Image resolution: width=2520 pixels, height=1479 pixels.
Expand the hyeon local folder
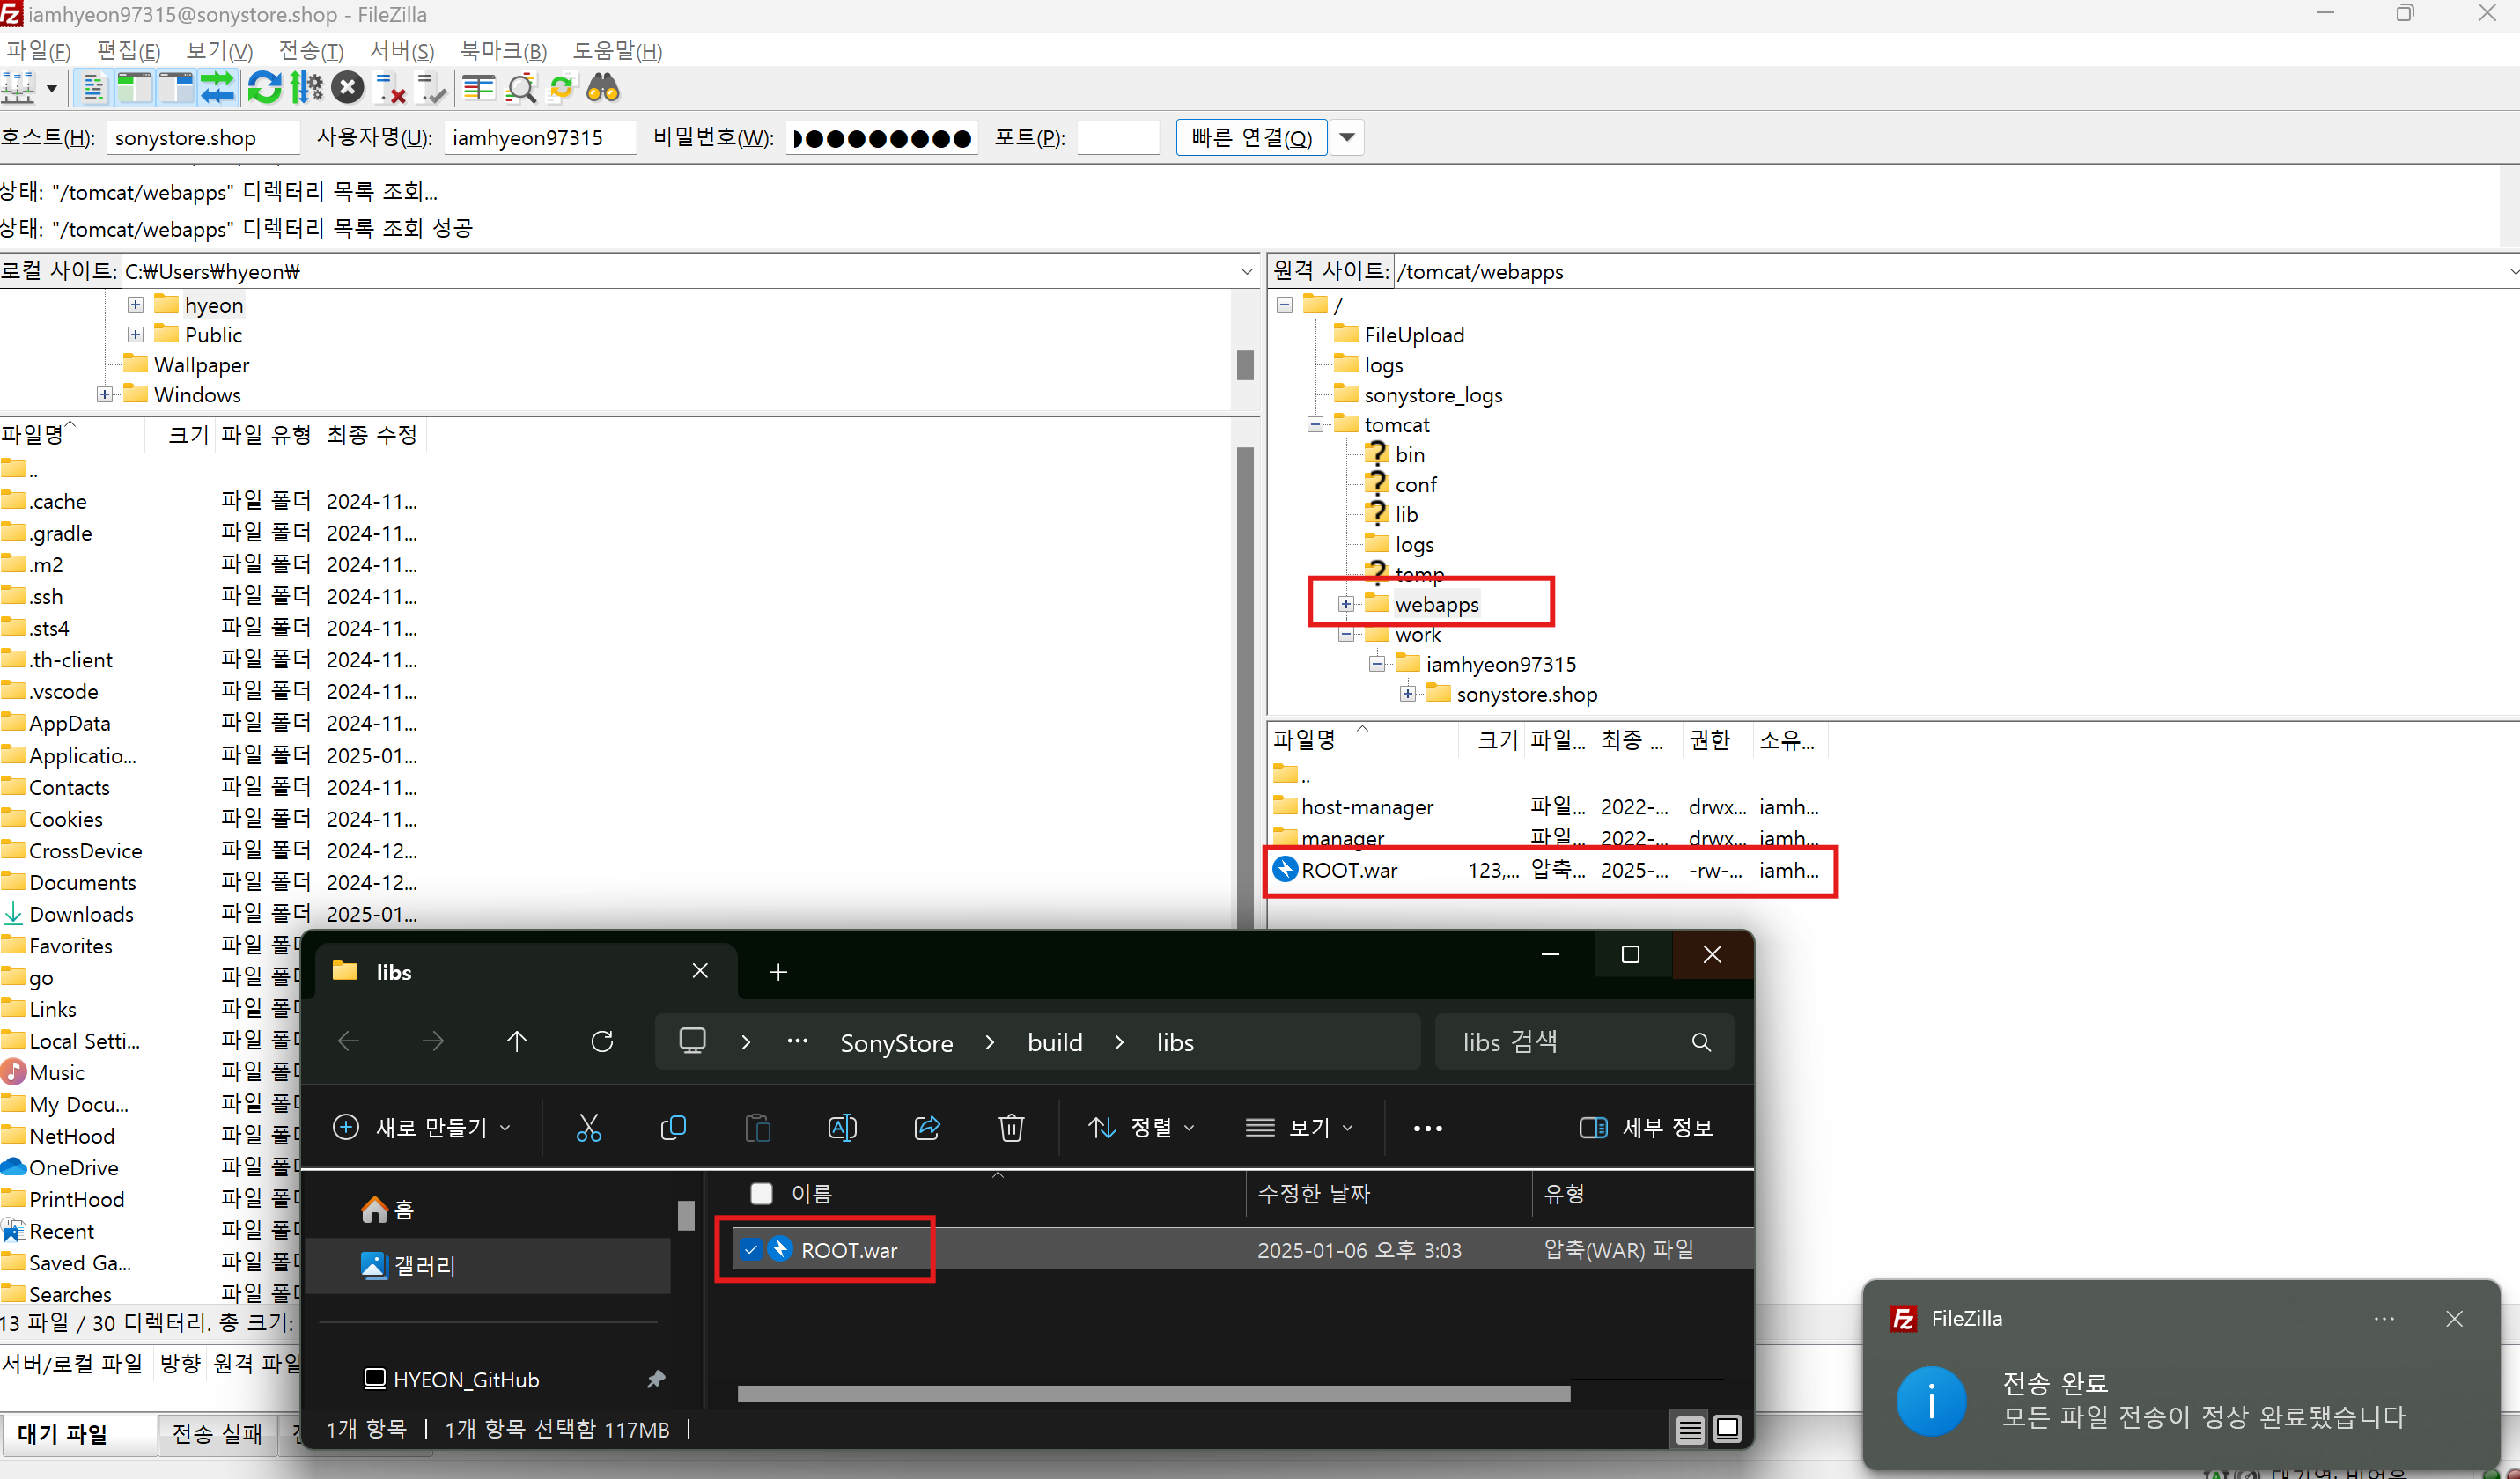point(135,304)
